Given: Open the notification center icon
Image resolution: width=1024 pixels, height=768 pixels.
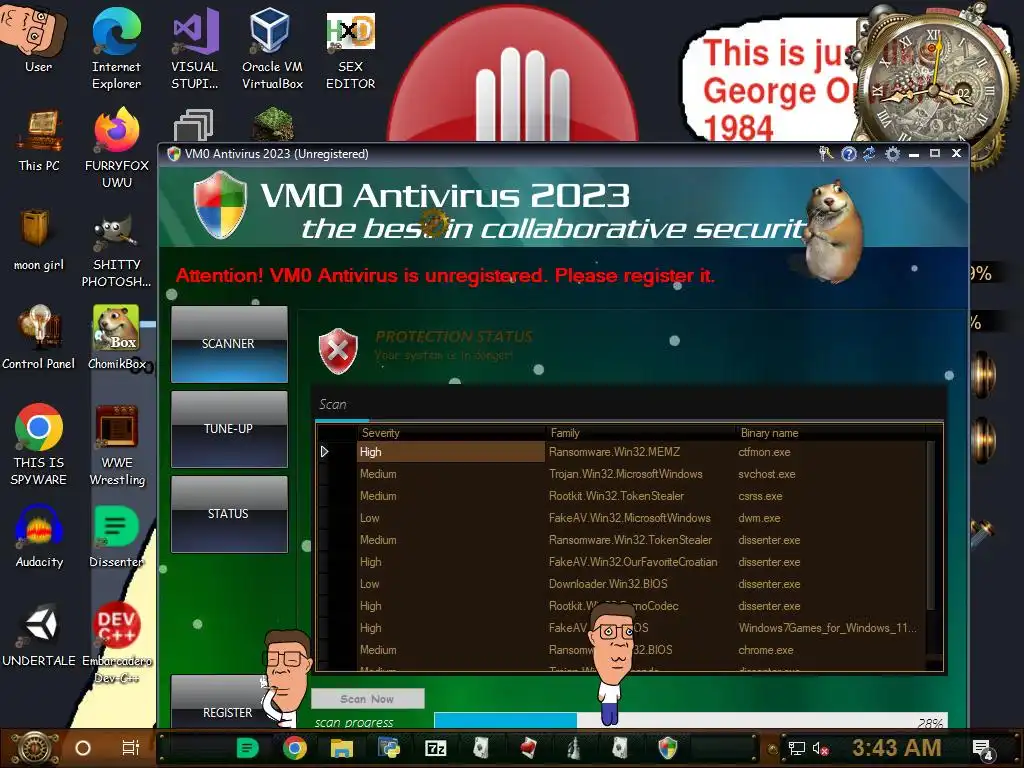Looking at the screenshot, I should tap(982, 749).
